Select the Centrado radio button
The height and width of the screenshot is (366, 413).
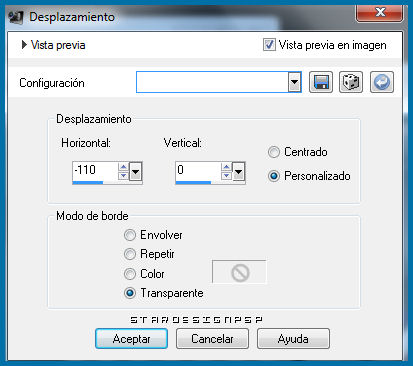click(274, 152)
